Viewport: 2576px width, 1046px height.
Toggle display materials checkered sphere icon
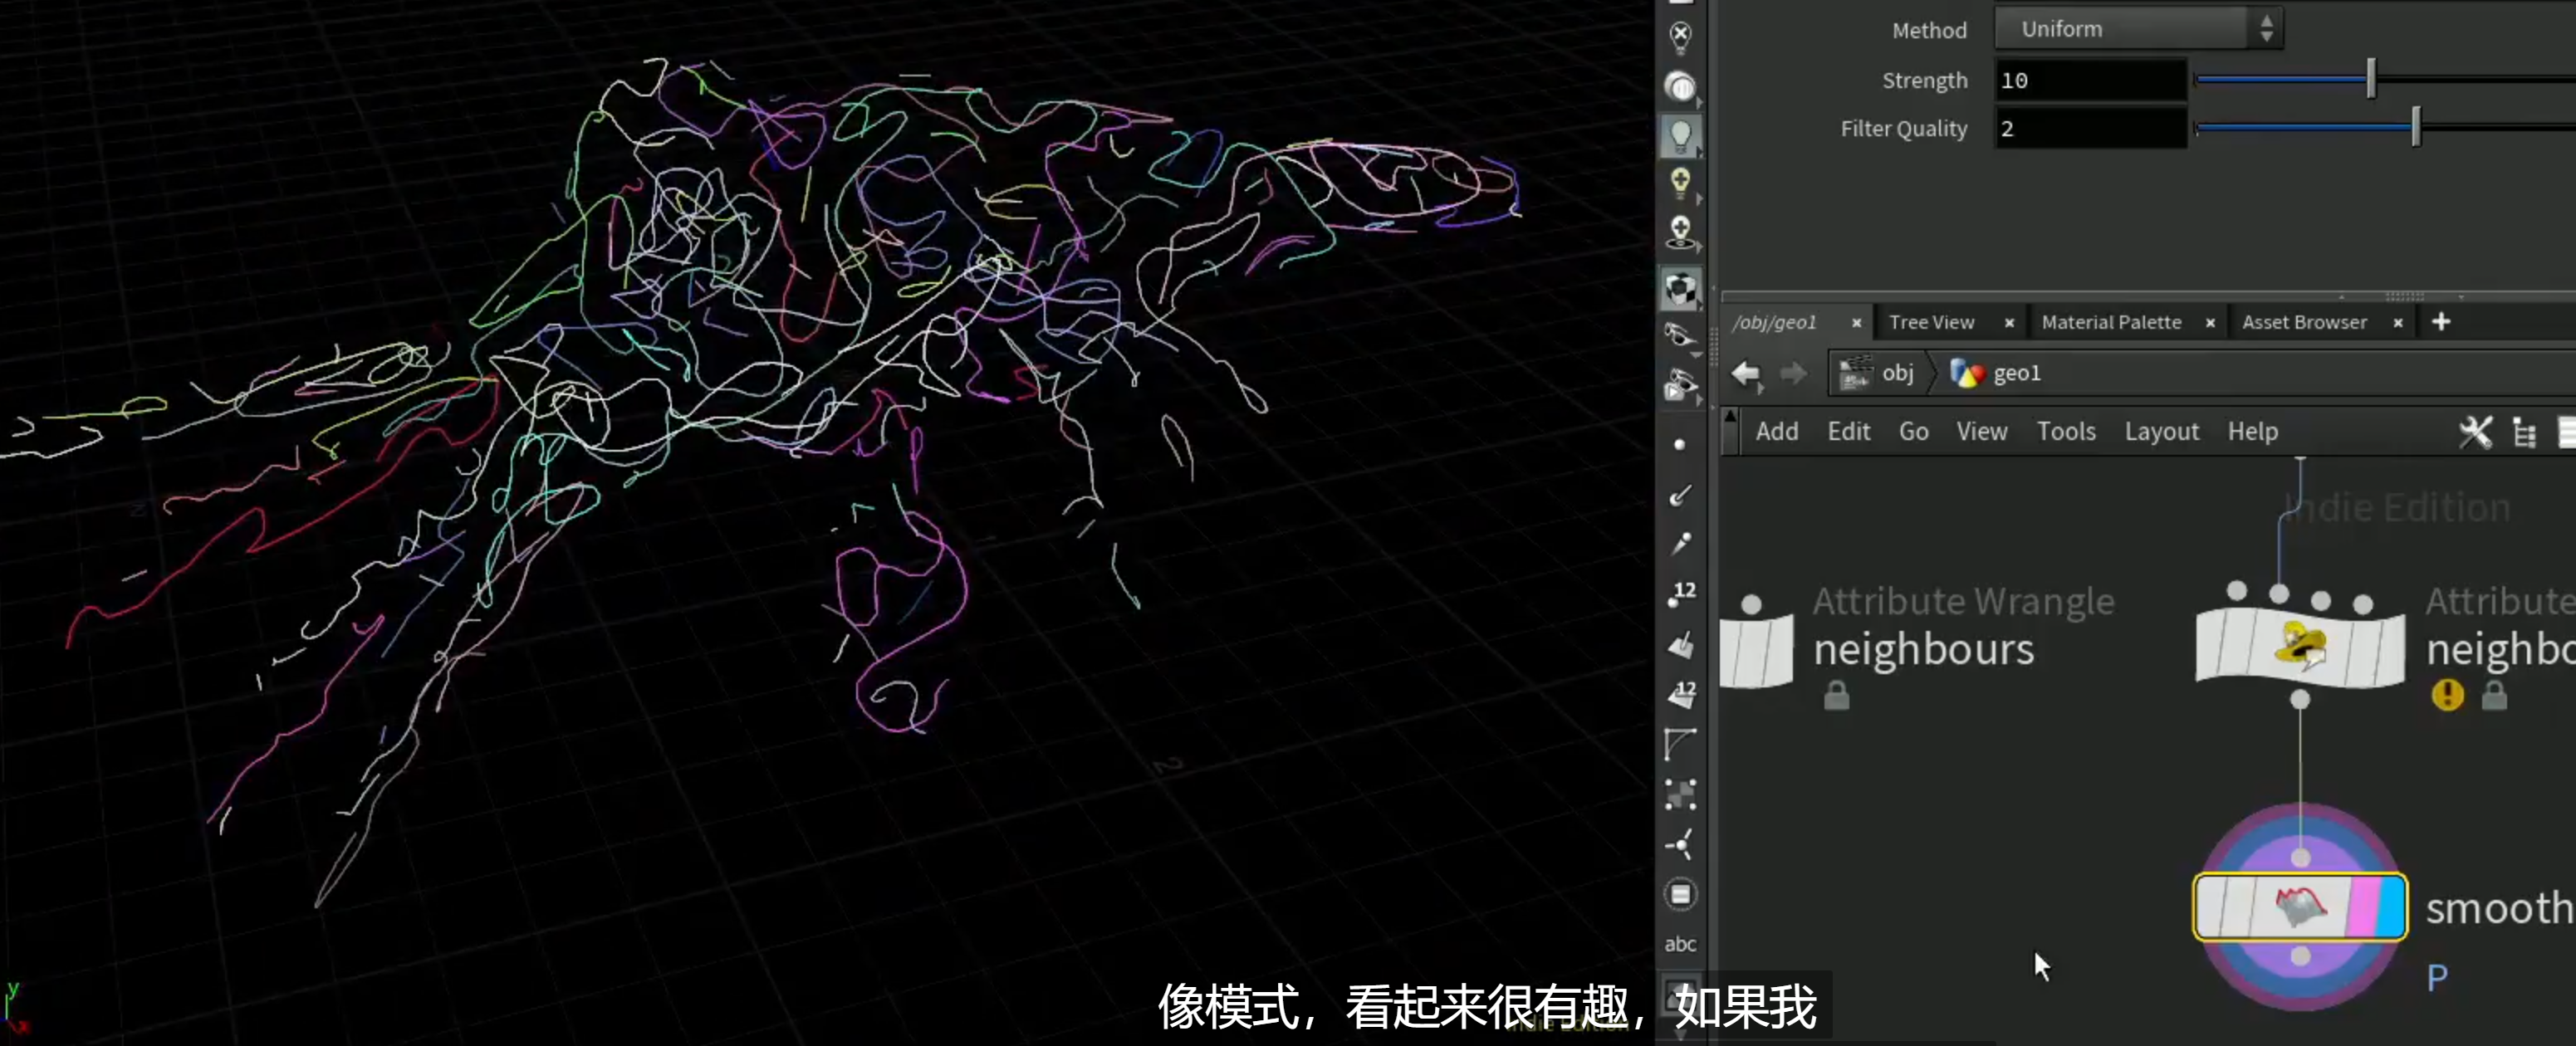[x=1681, y=288]
